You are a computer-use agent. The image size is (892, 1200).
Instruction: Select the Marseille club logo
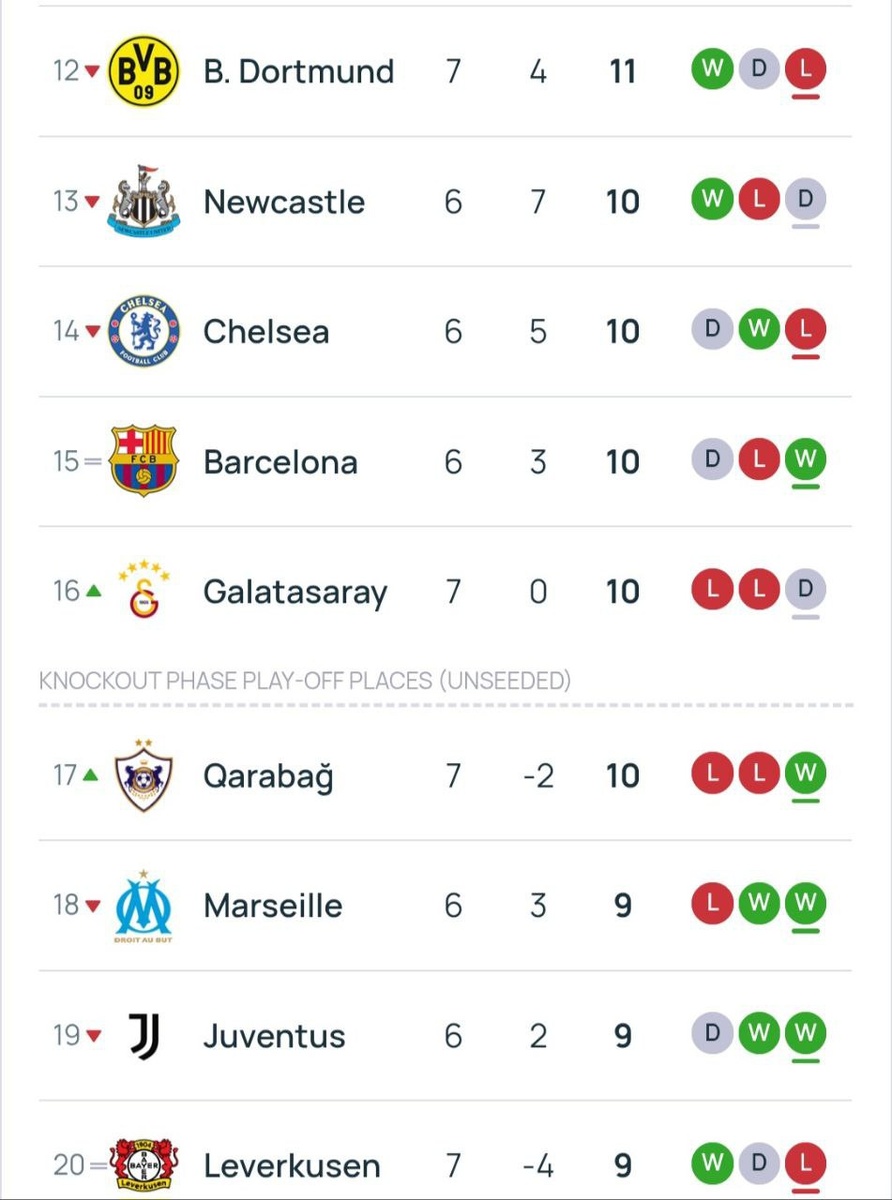143,906
